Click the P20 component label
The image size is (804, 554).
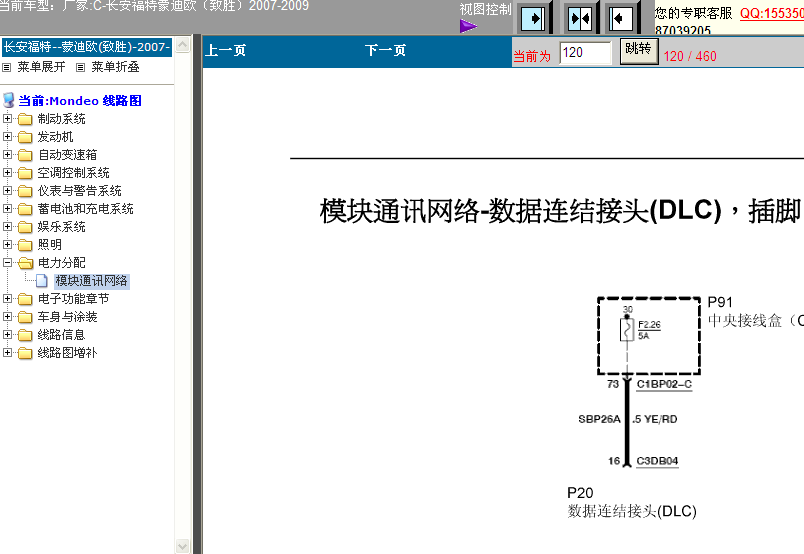(x=580, y=493)
